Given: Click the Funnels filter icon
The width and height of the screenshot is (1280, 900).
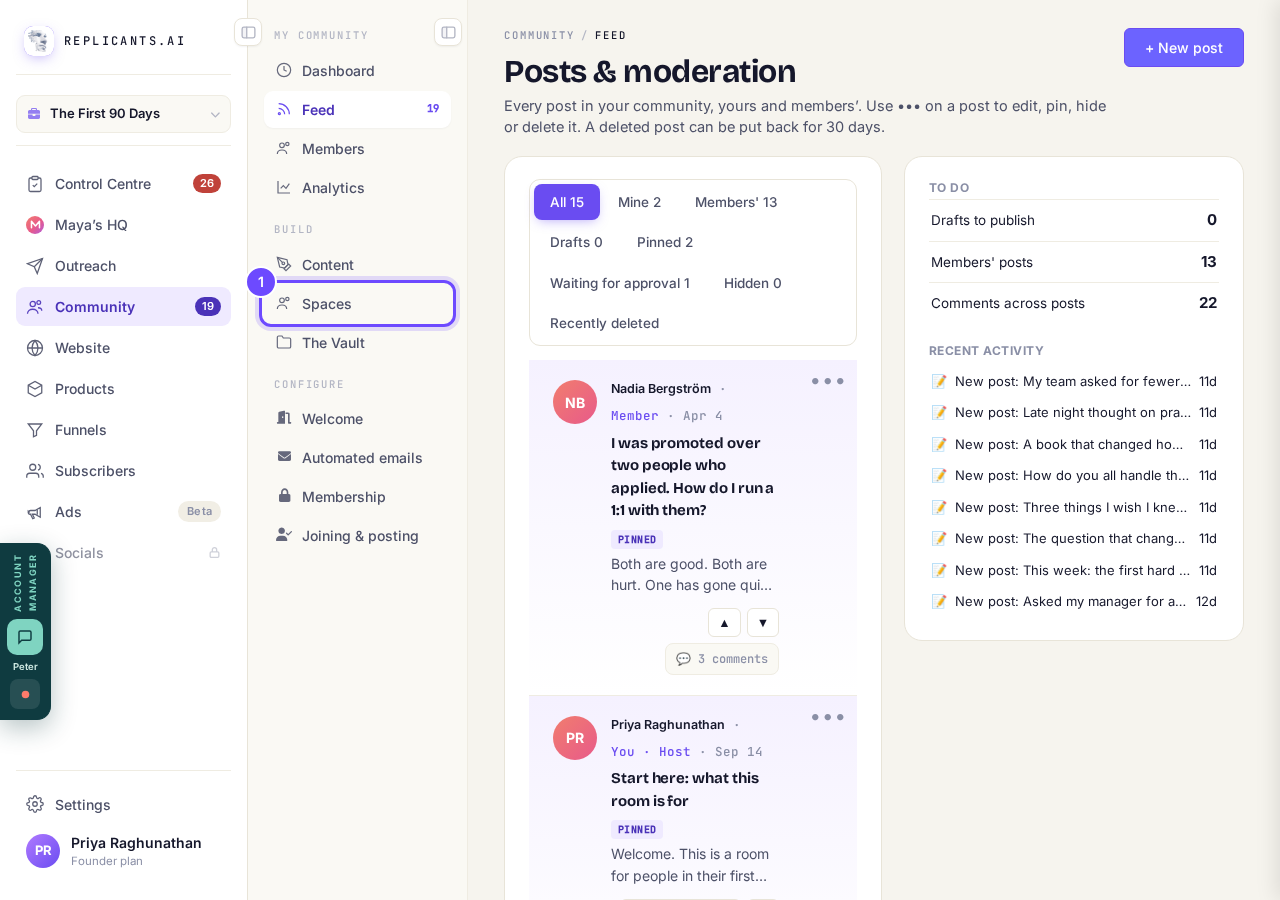Looking at the screenshot, I should (35, 430).
